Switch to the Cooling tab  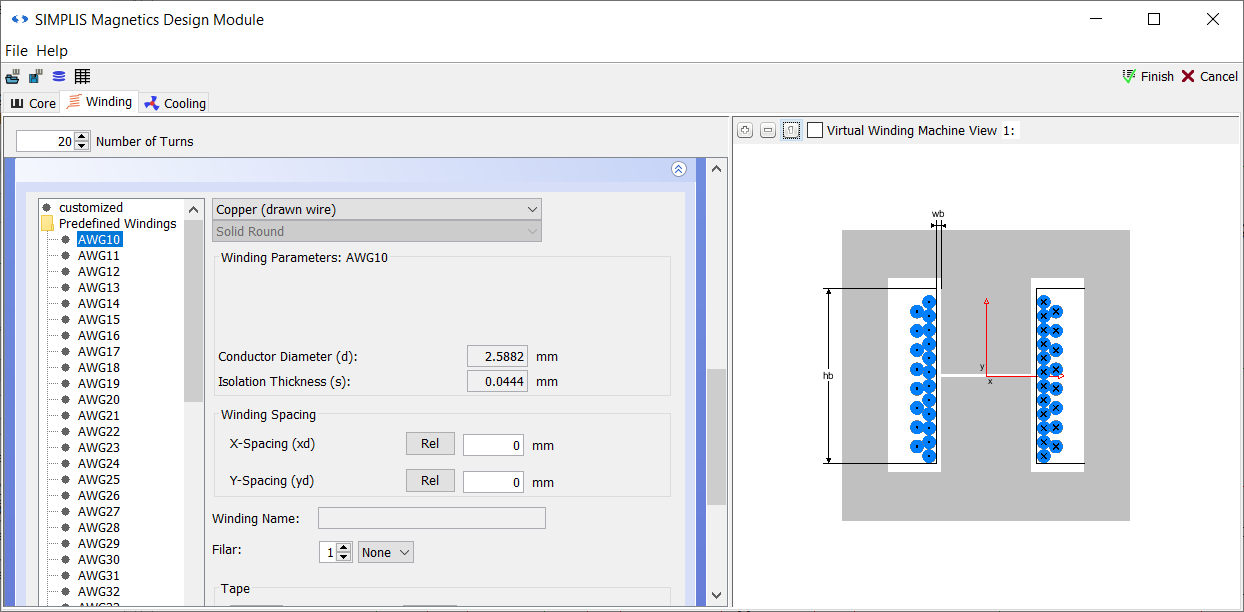coord(175,103)
